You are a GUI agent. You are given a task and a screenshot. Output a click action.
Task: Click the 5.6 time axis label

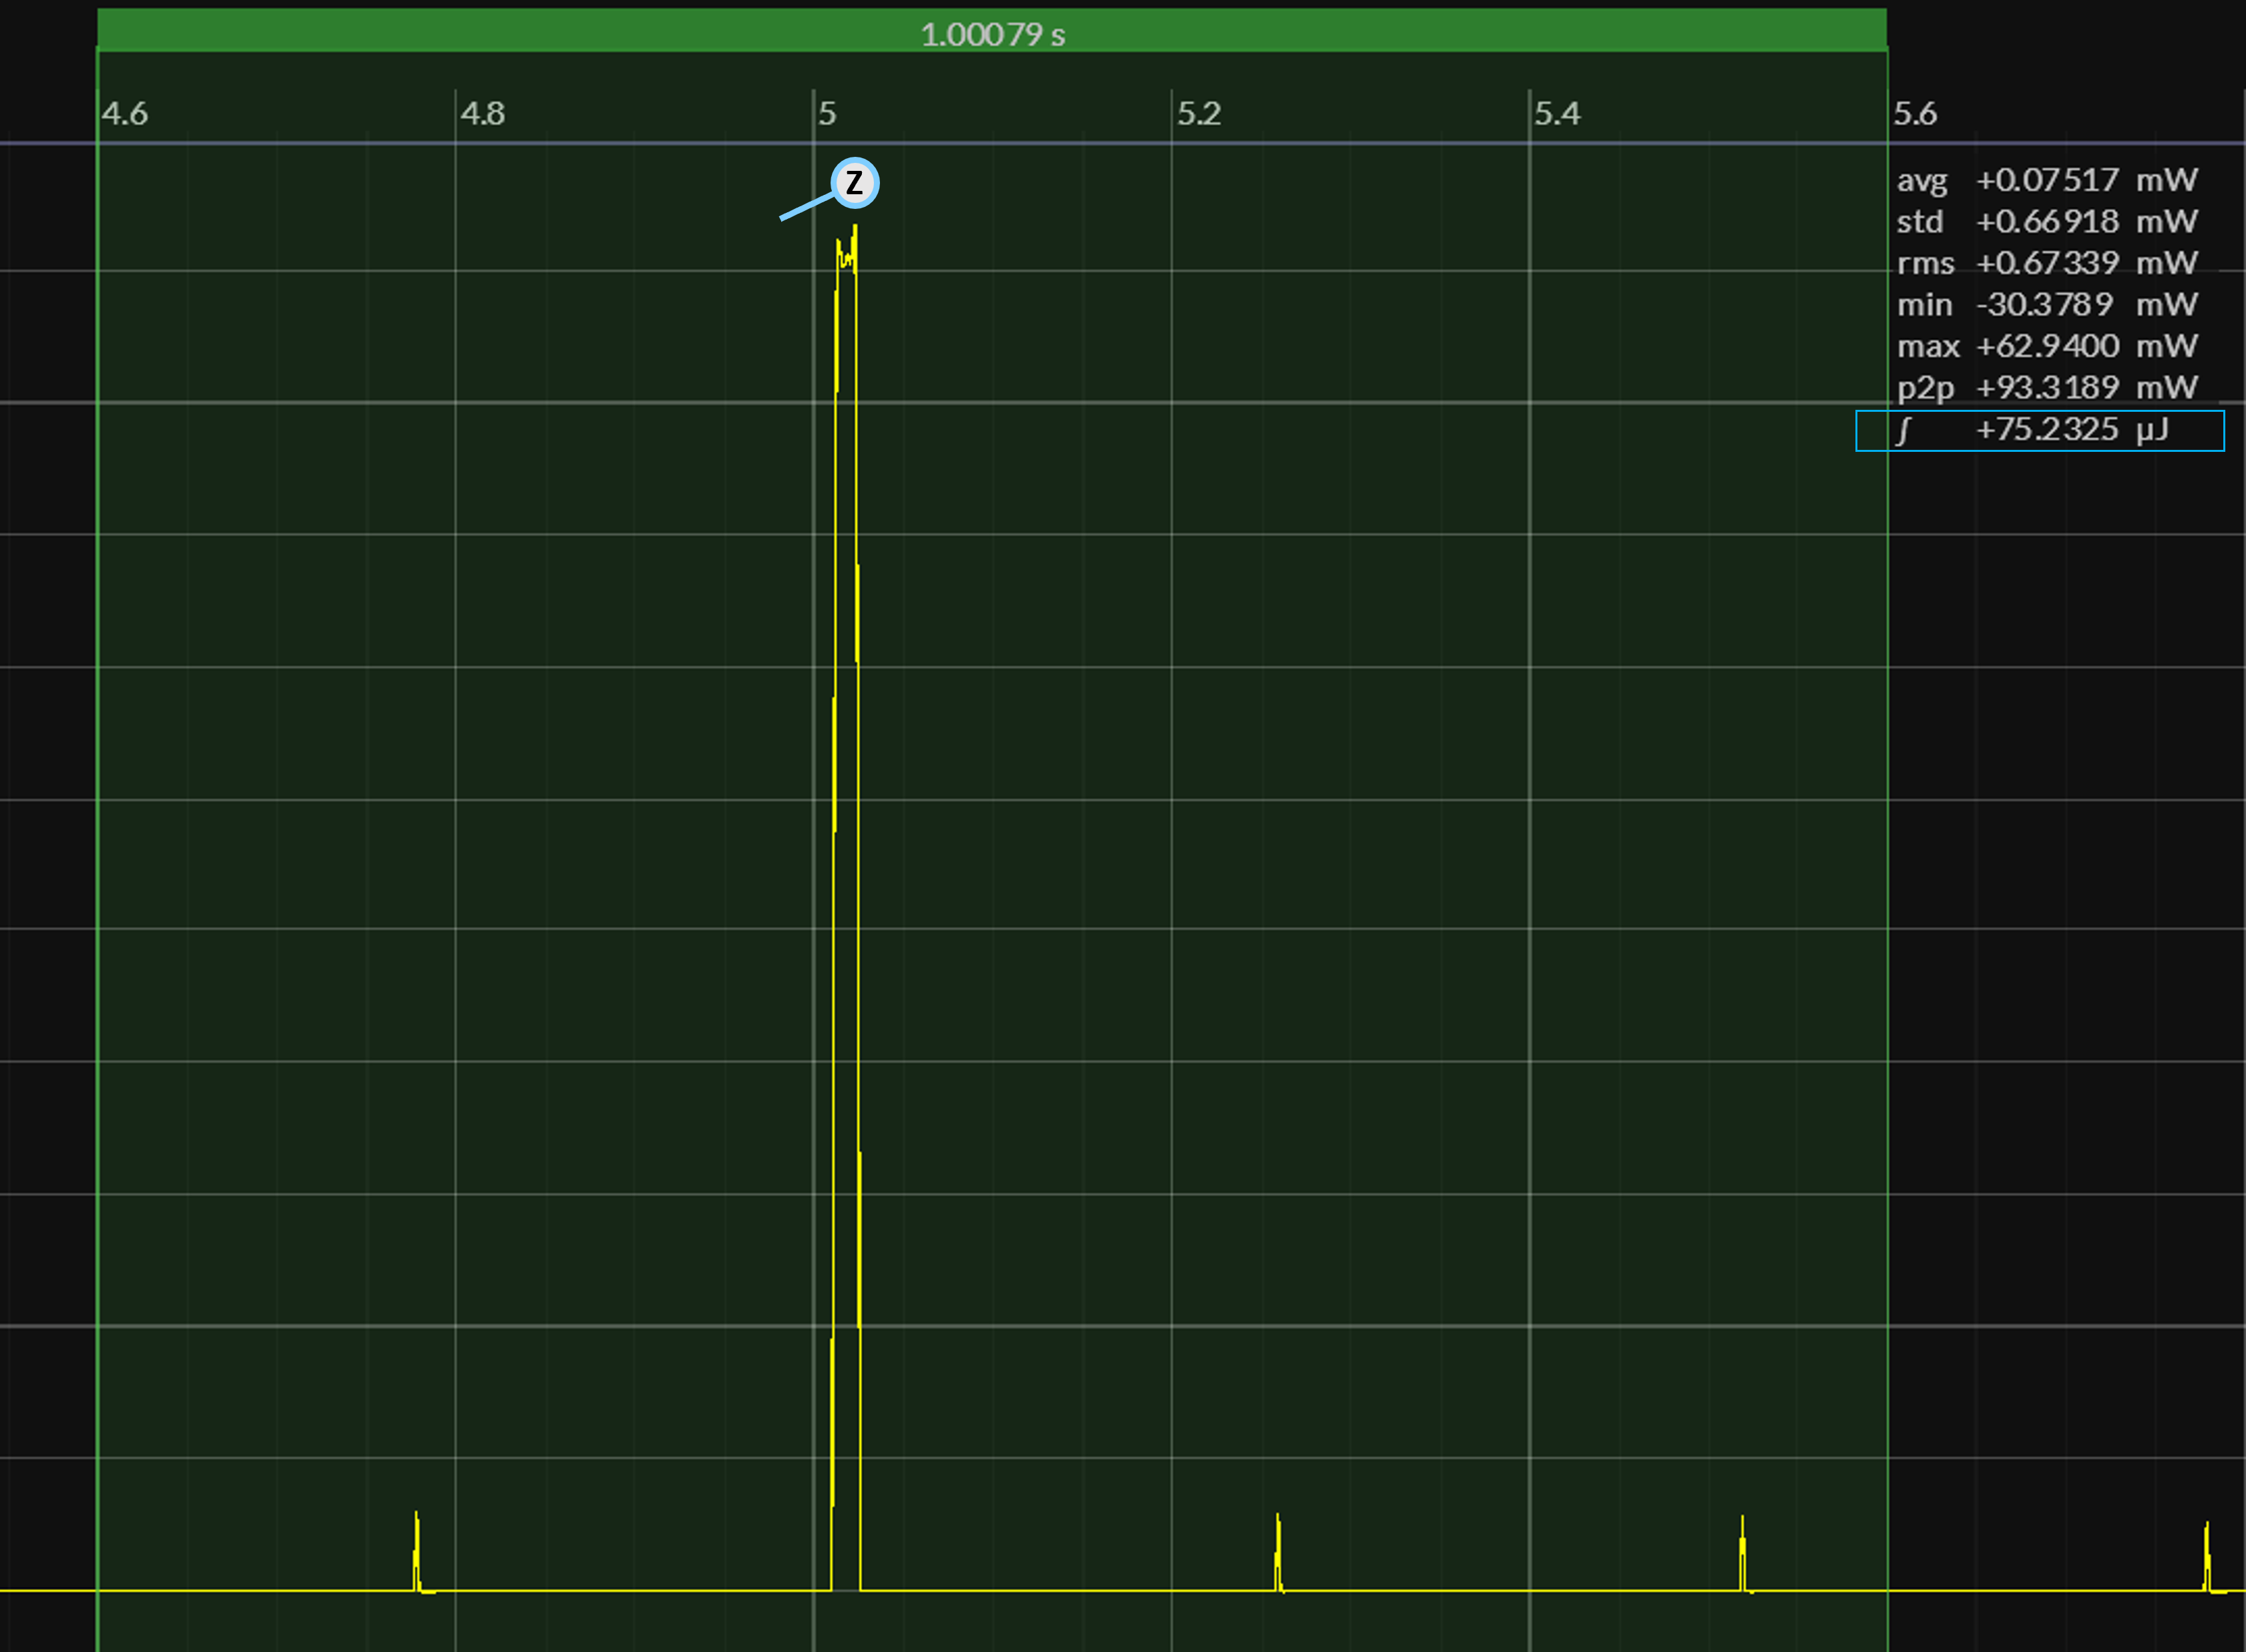coord(1915,114)
